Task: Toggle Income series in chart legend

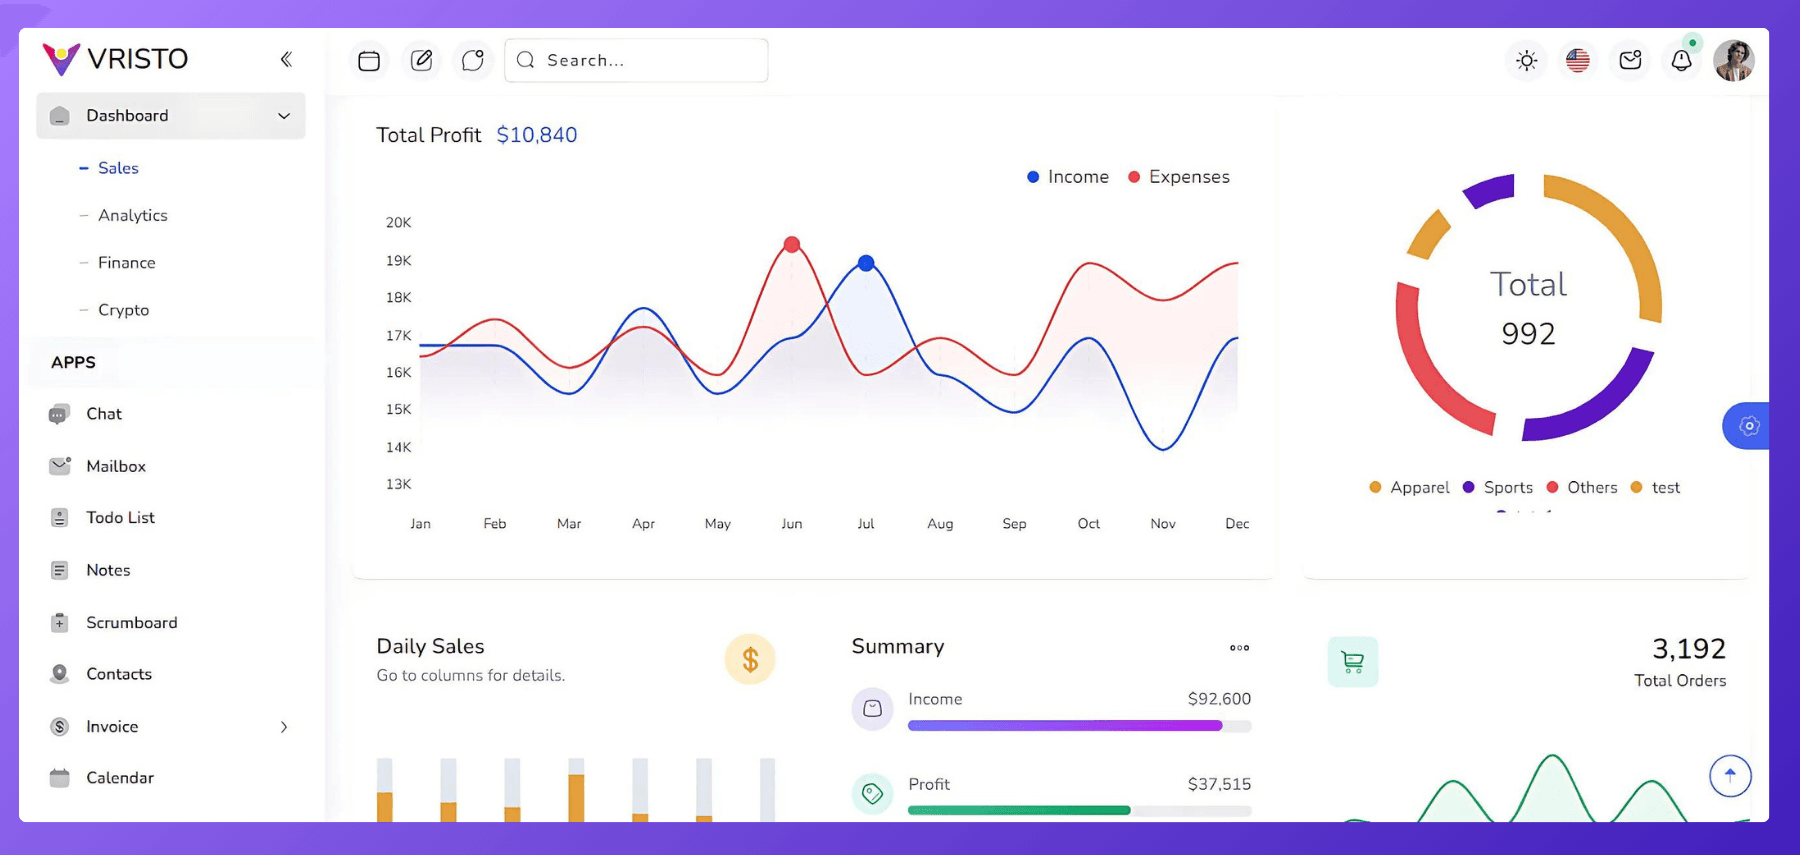Action: (1068, 177)
